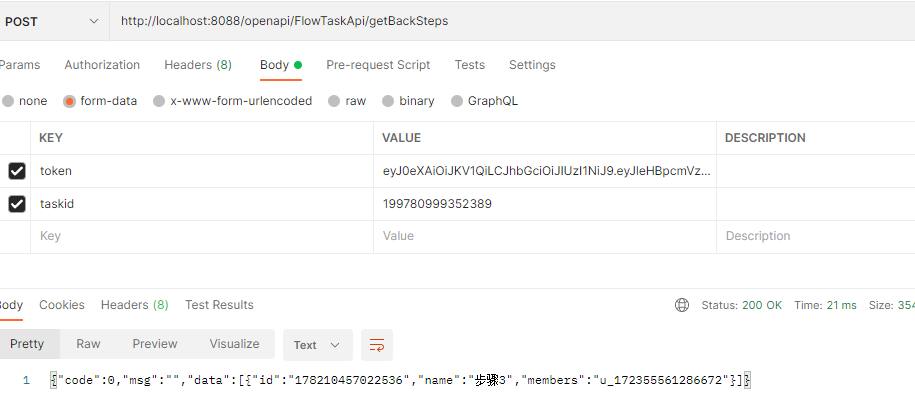Screen dimensions: 915x412
Task: Select the form-data radio button
Action: pyautogui.click(x=69, y=101)
